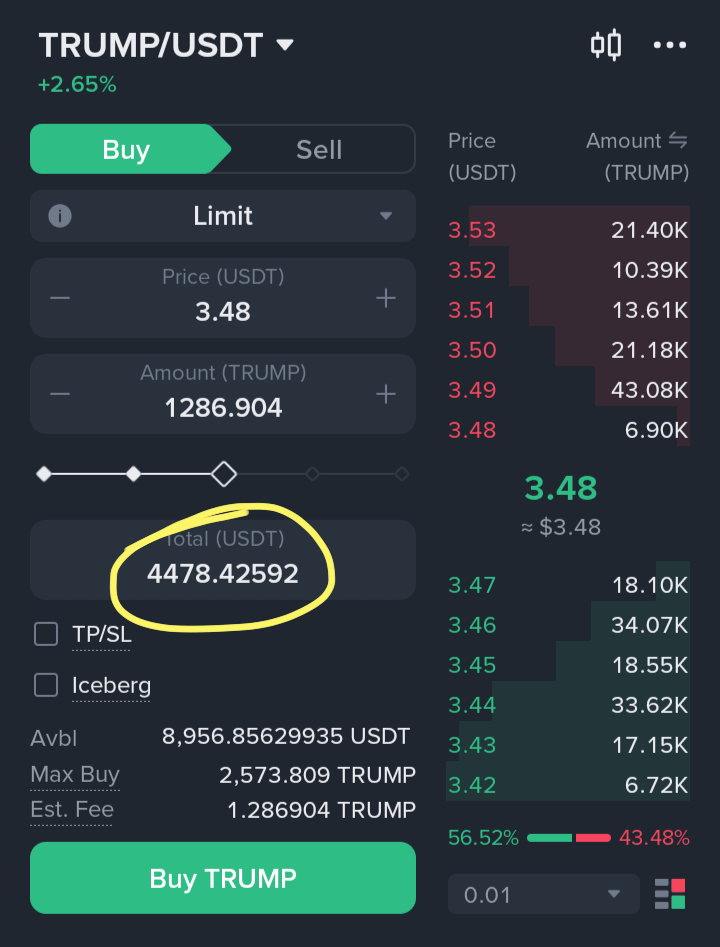Open the candlestick chart view
The height and width of the screenshot is (947, 720).
point(606,45)
